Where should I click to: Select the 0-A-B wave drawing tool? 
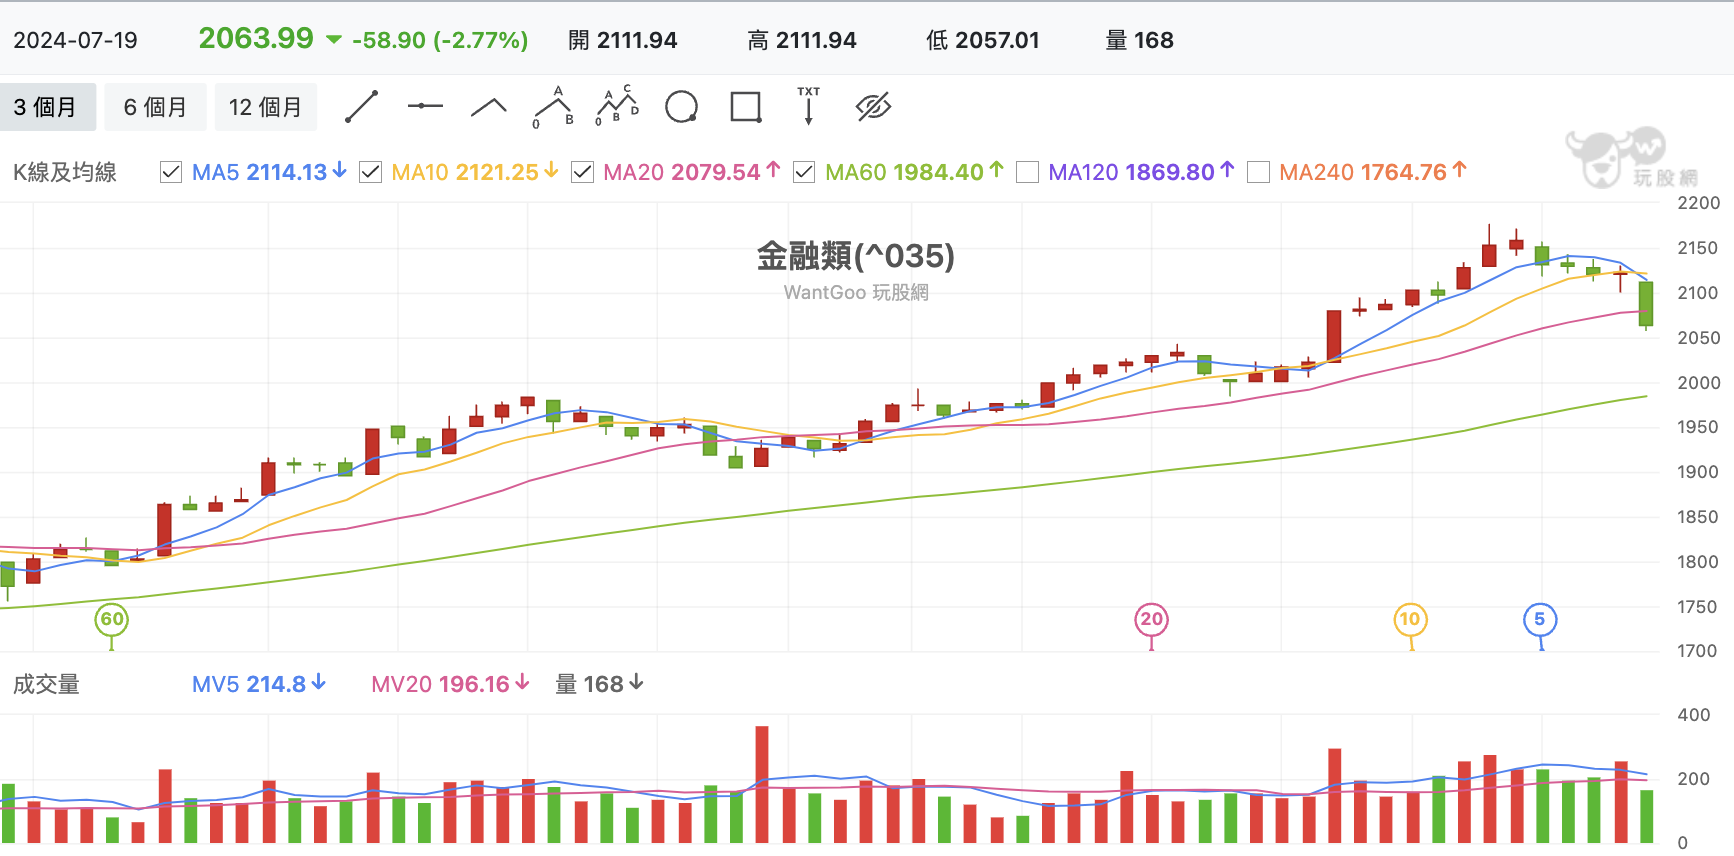(x=554, y=107)
